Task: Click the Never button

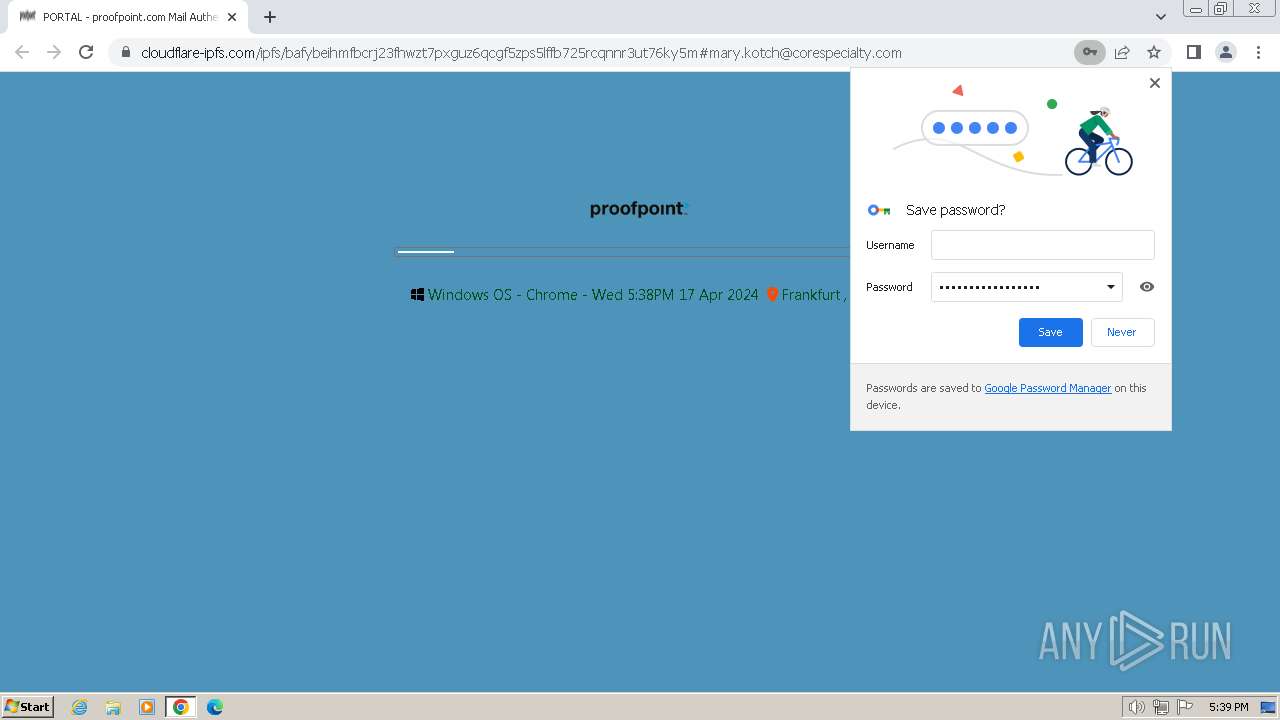Action: (1121, 332)
